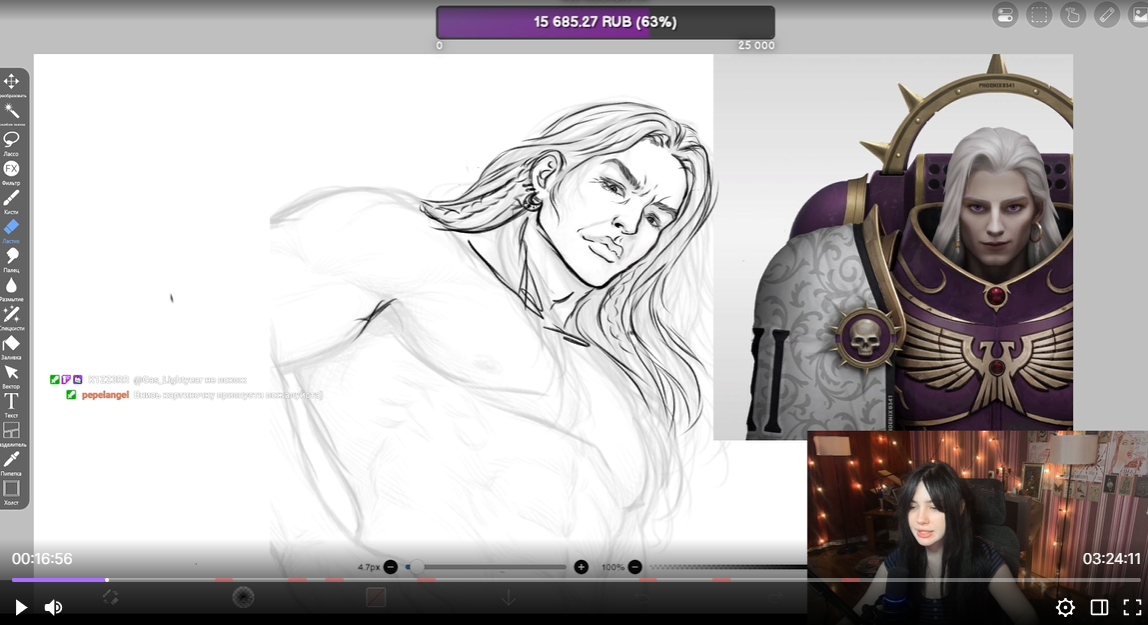Switch to theater mode layout
The image size is (1148, 625).
tap(1099, 607)
